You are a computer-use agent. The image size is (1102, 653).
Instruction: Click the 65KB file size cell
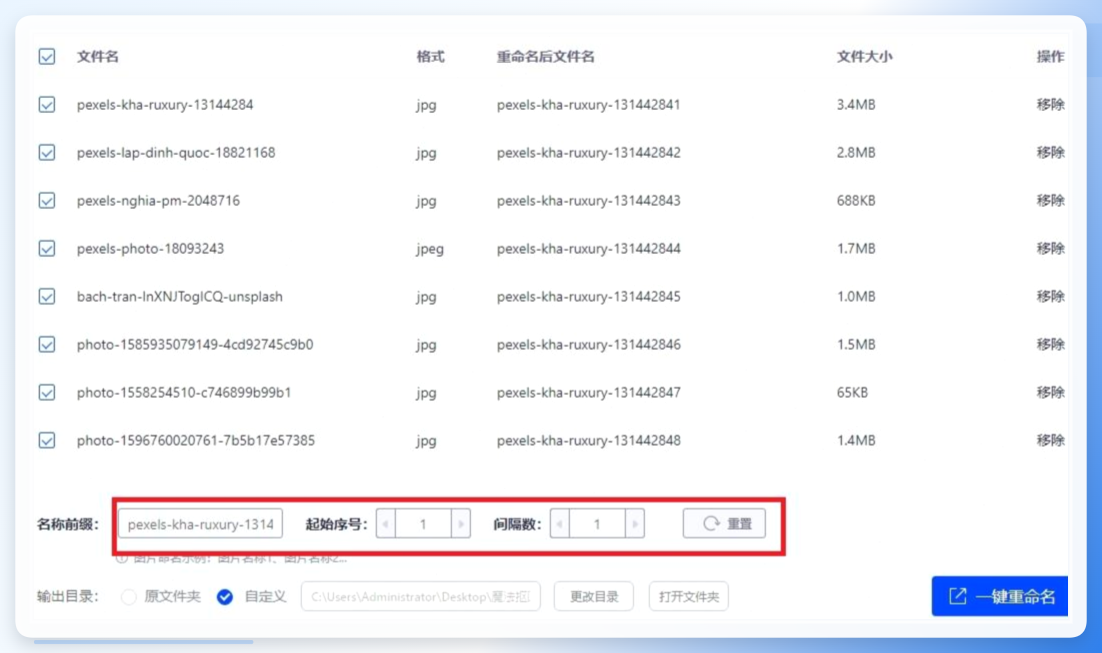852,392
